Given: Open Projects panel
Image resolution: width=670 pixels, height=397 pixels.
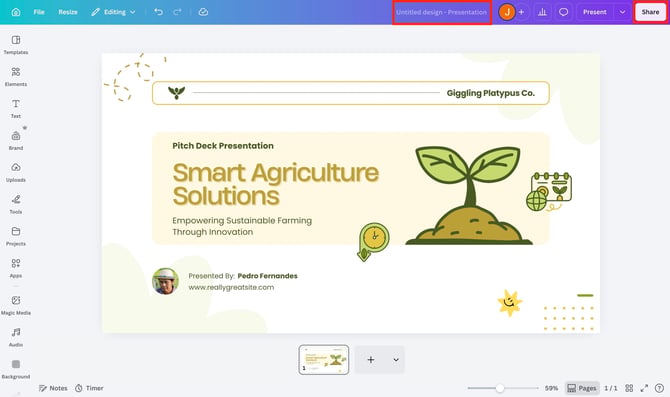Looking at the screenshot, I should tap(16, 236).
